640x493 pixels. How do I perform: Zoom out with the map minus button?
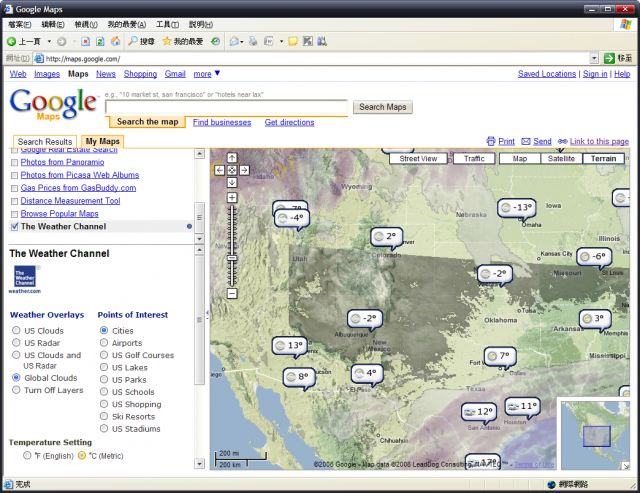[232, 293]
